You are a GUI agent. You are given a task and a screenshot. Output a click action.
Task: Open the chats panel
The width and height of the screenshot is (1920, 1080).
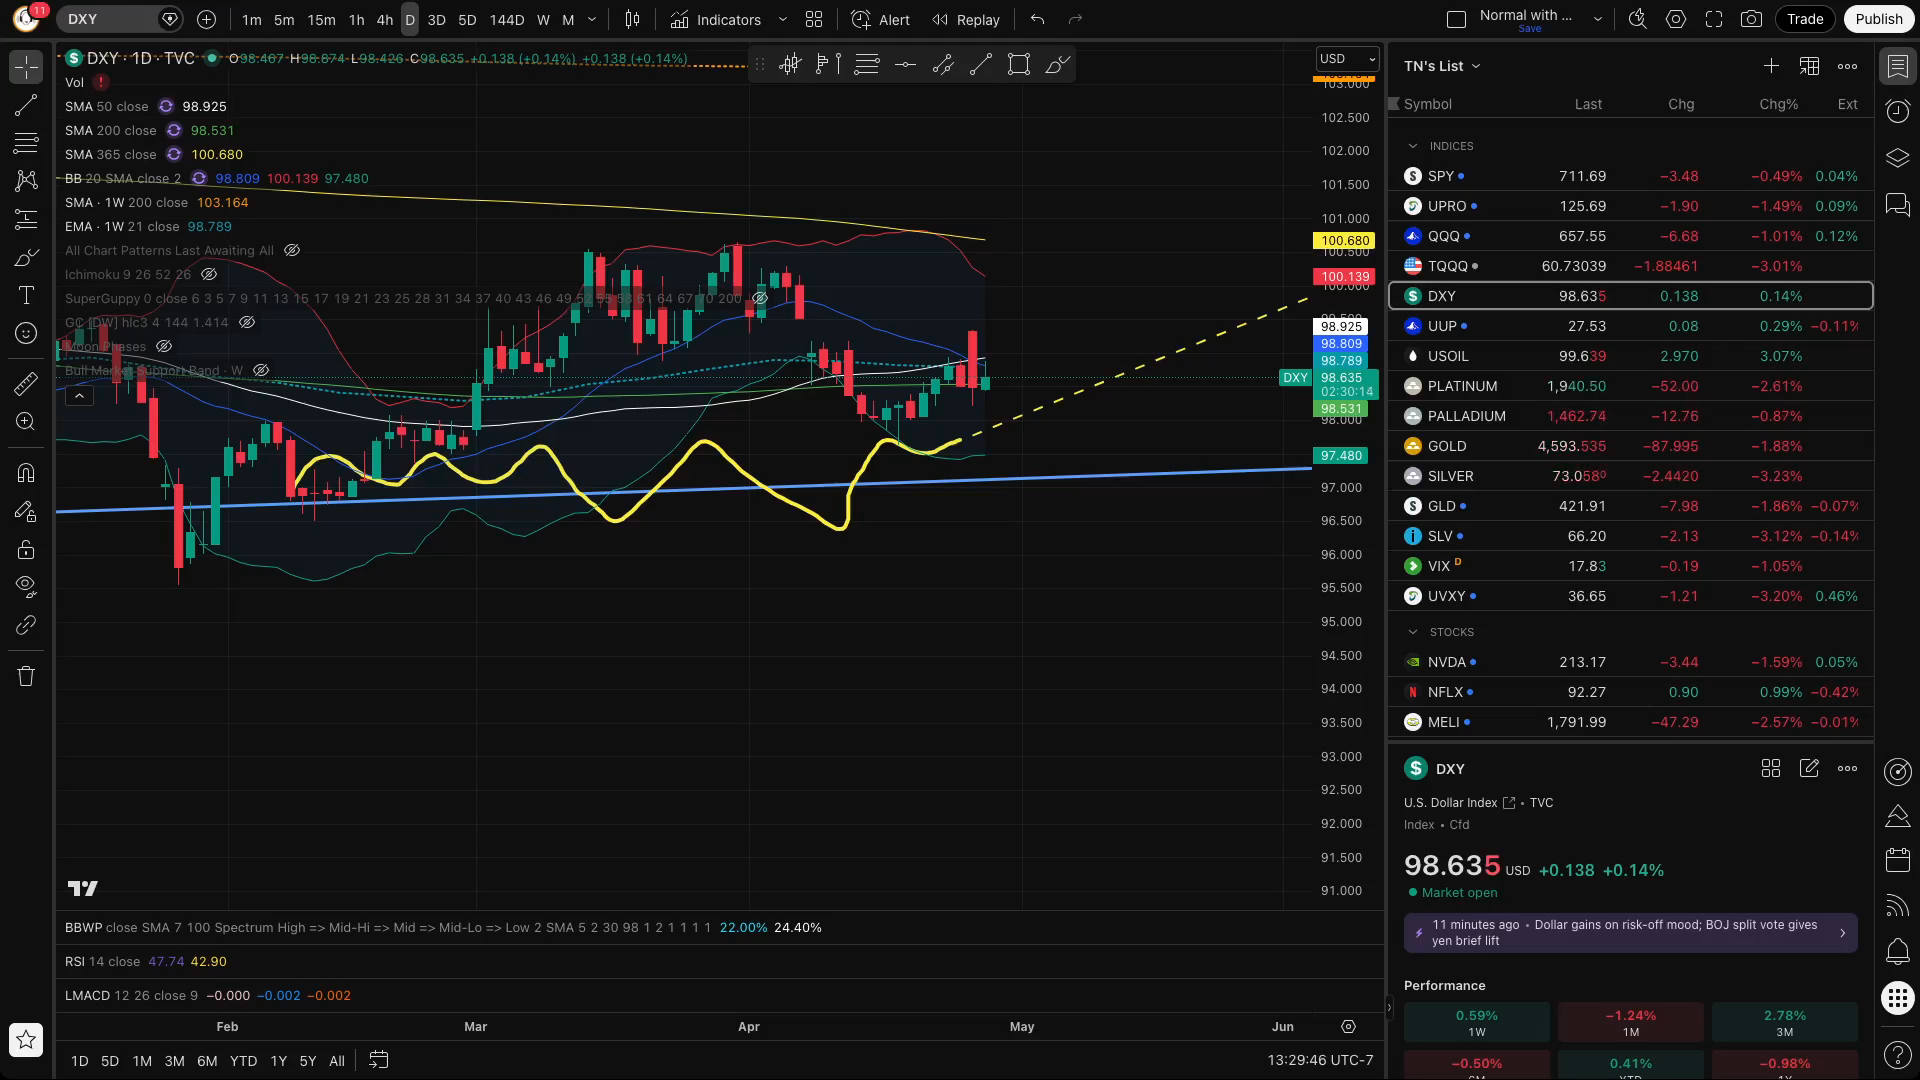point(1897,205)
